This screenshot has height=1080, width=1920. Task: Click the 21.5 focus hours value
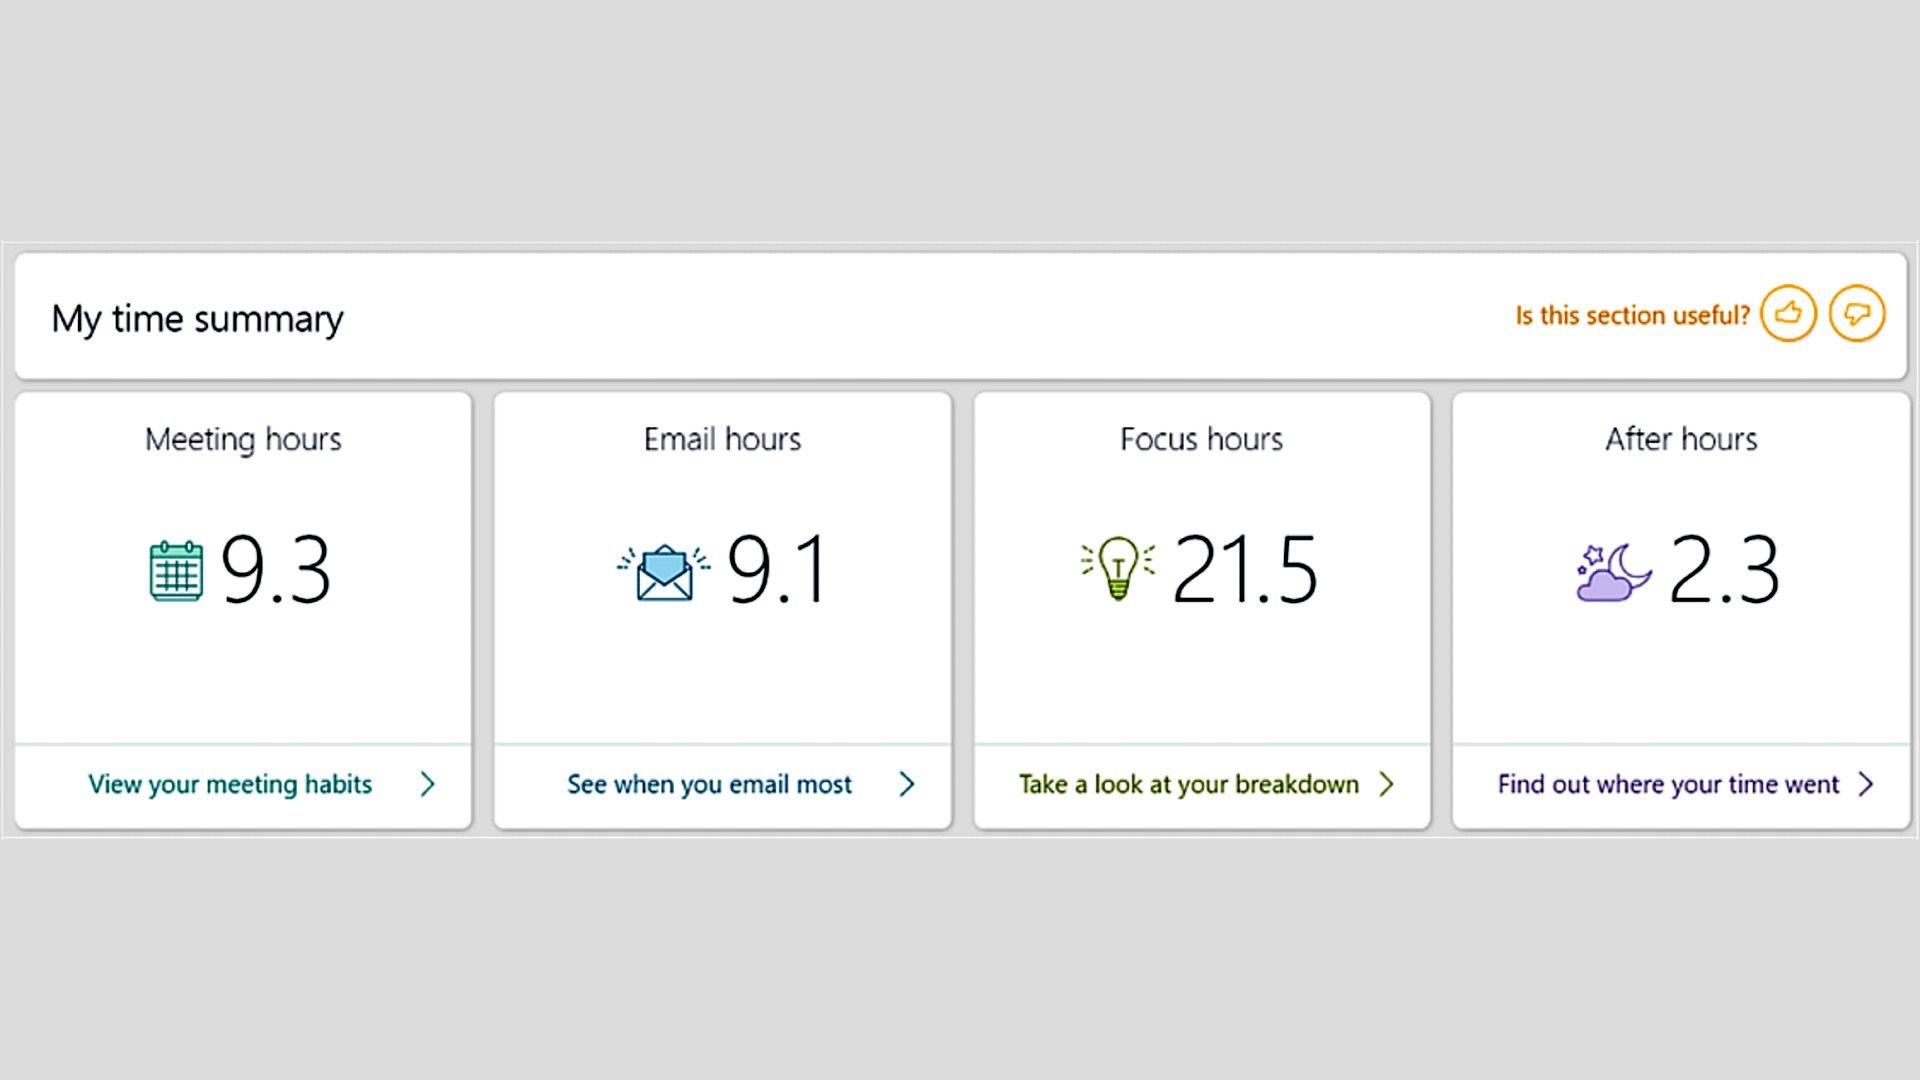tap(1245, 569)
